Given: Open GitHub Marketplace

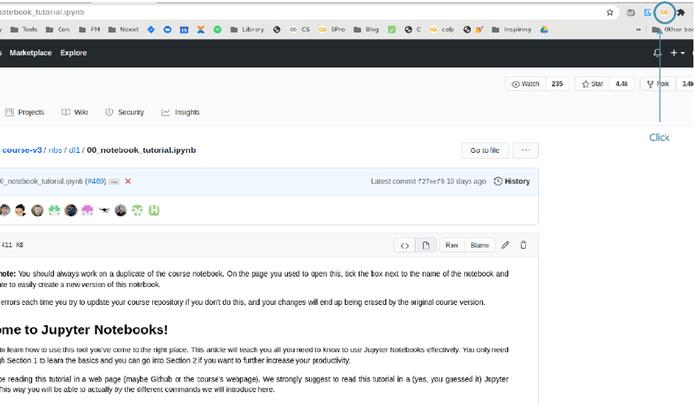Looking at the screenshot, I should click(31, 53).
